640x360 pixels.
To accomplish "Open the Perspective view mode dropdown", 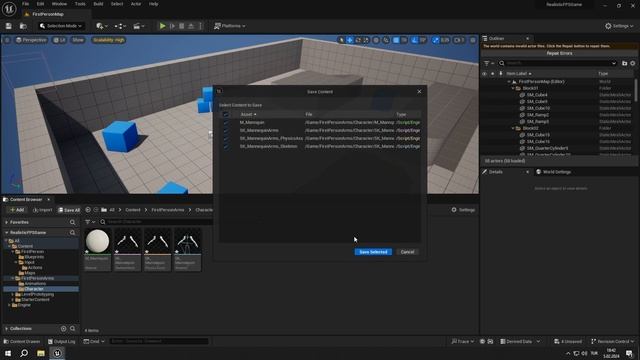I will click(31, 40).
